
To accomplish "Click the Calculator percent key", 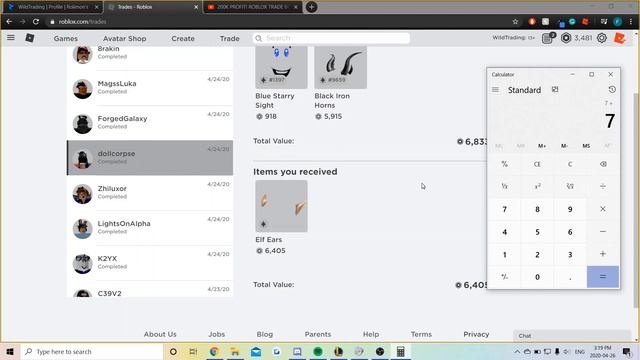I will (504, 164).
